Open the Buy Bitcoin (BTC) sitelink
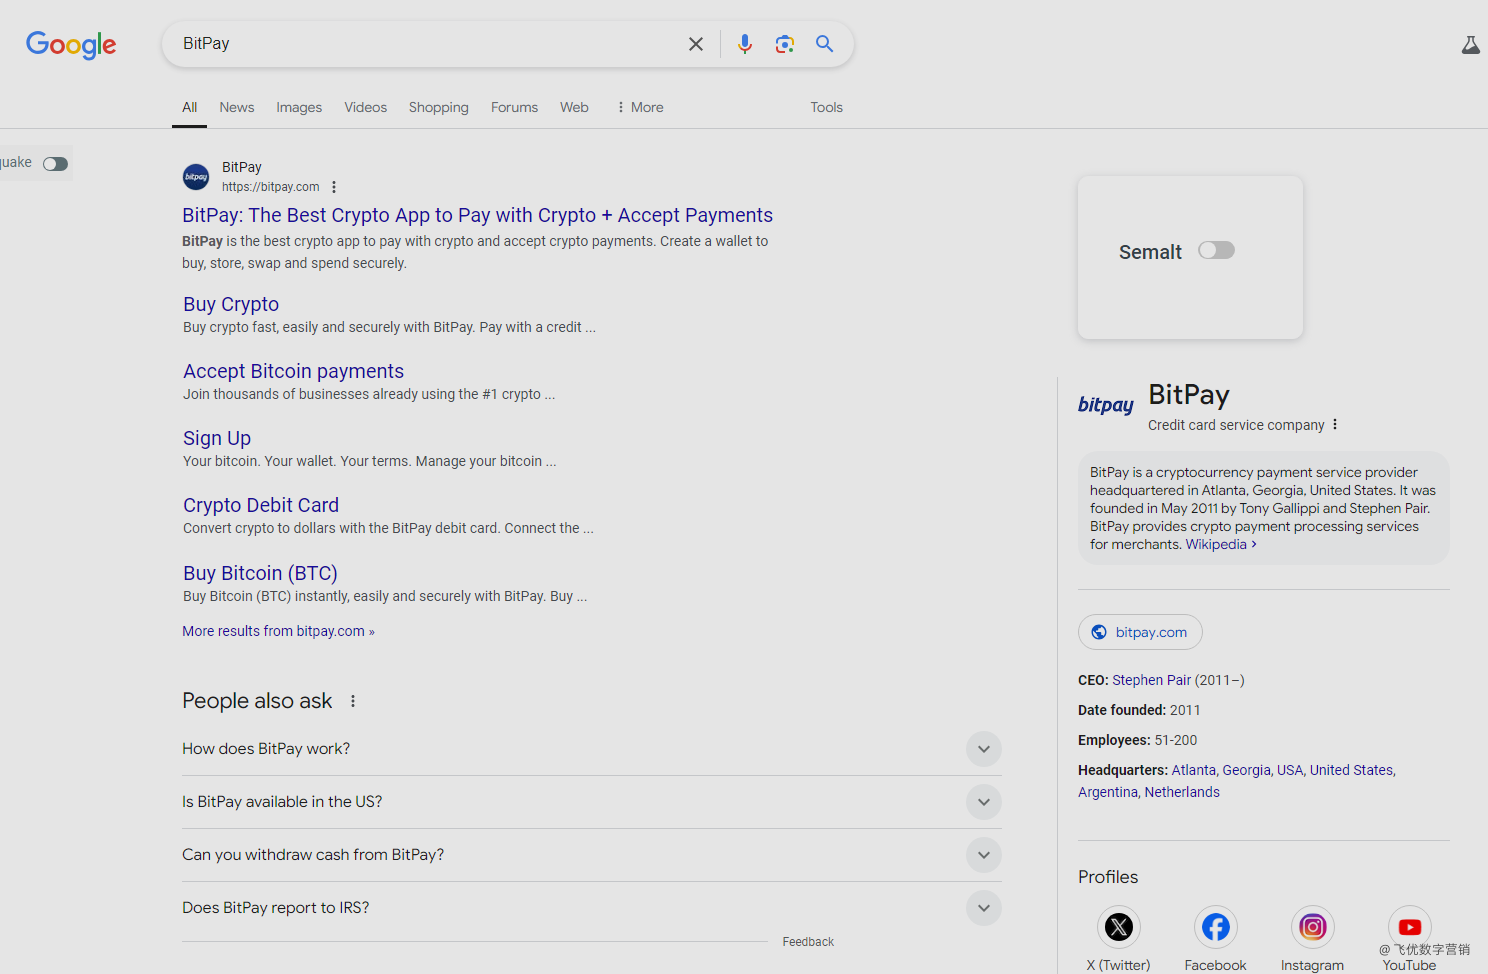The height and width of the screenshot is (974, 1488). coord(261,573)
